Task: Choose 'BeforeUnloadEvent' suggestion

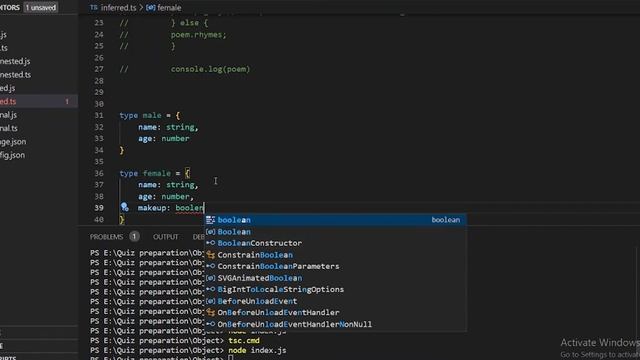Action: [x=335, y=301]
